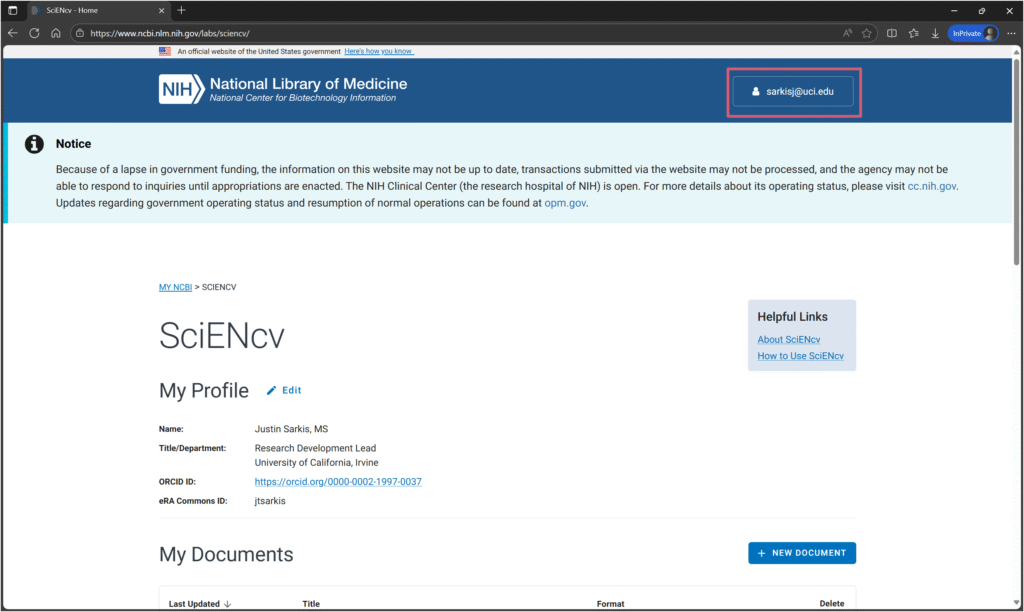This screenshot has height=612, width=1024.
Task: Open browser Settings and more menu
Action: [1011, 33]
